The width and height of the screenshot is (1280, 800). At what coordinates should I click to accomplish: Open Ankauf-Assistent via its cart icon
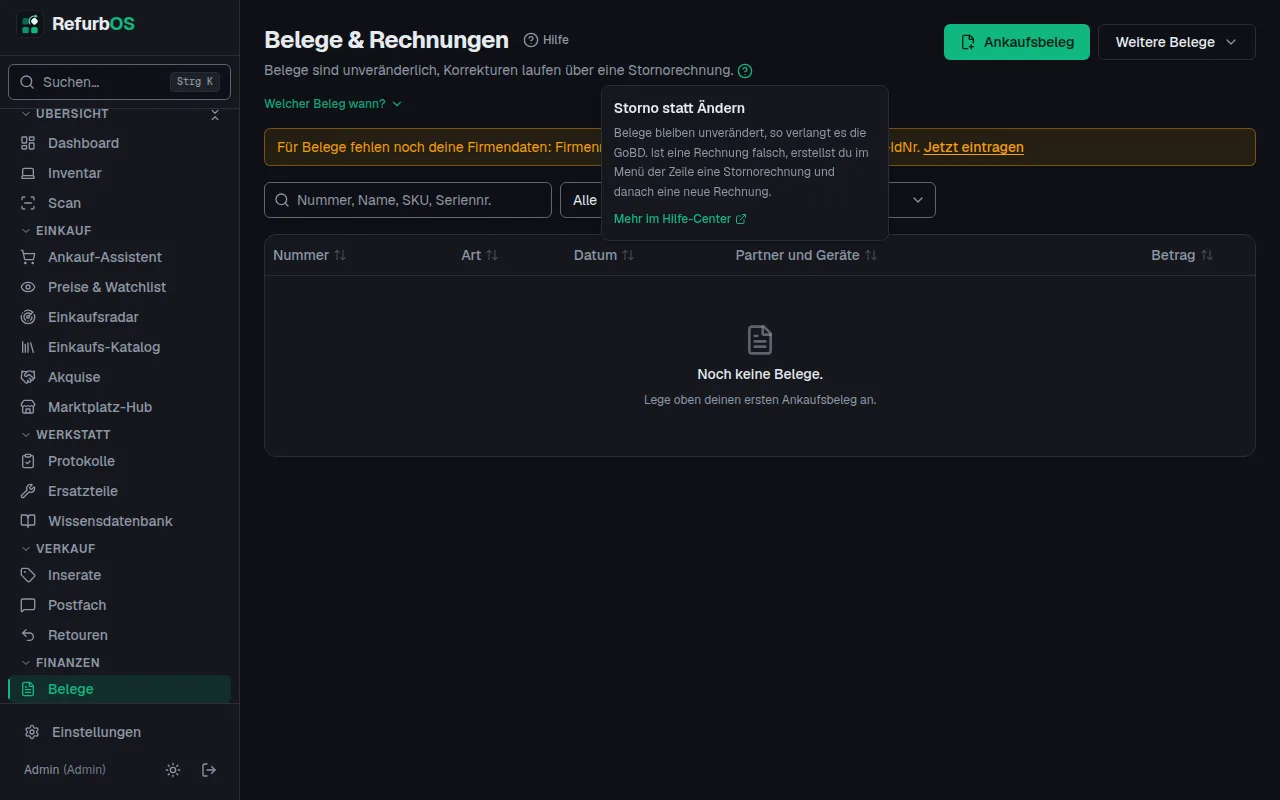[x=28, y=257]
